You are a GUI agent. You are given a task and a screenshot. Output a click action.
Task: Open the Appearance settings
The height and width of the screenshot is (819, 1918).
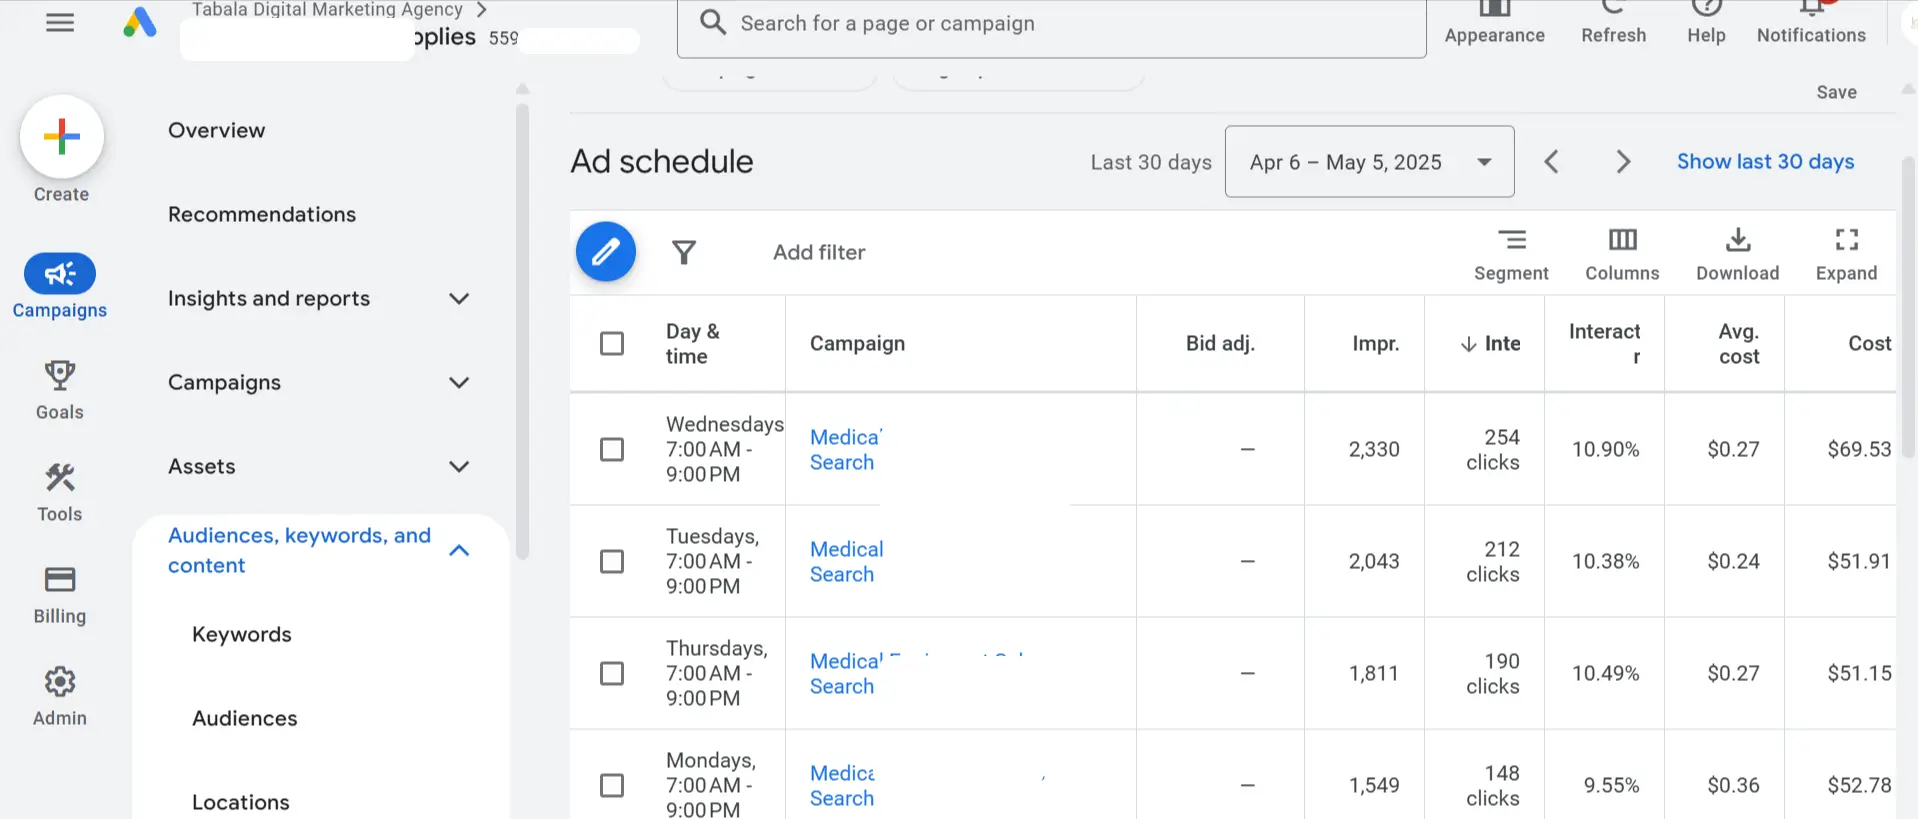pos(1494,23)
